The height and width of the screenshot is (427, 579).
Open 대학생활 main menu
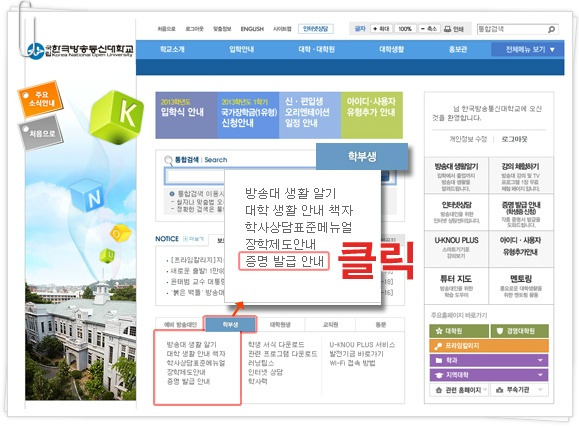tap(392, 49)
